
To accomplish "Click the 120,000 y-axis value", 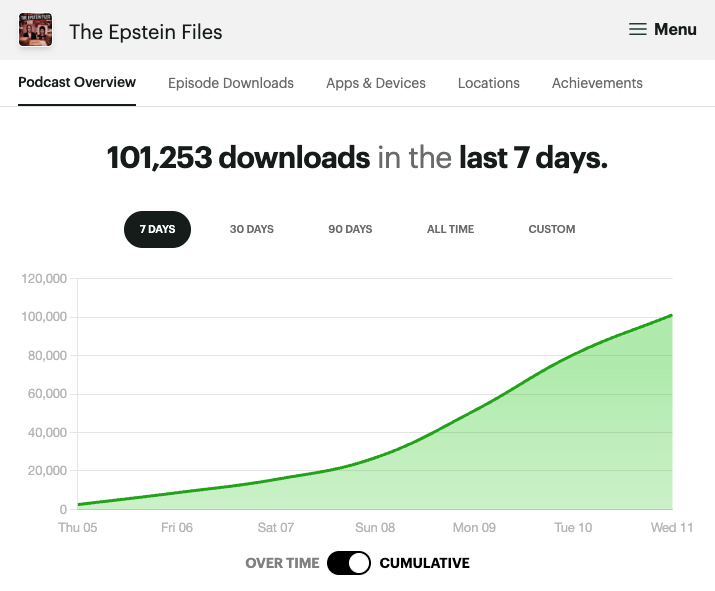I will (44, 278).
